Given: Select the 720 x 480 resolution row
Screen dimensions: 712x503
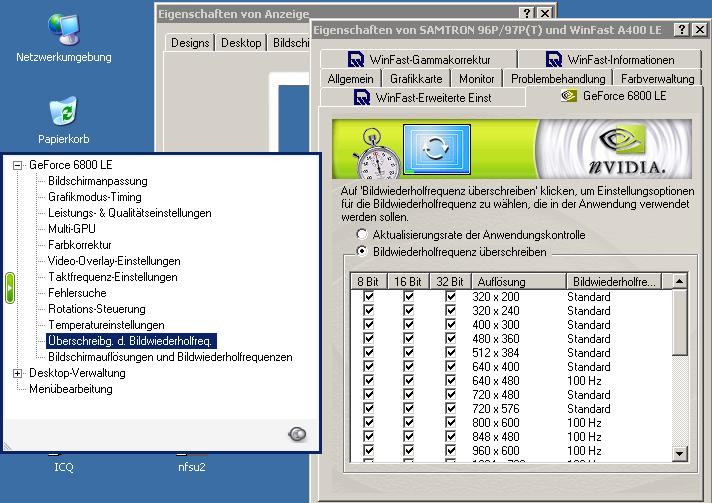Looking at the screenshot, I should tap(511, 395).
